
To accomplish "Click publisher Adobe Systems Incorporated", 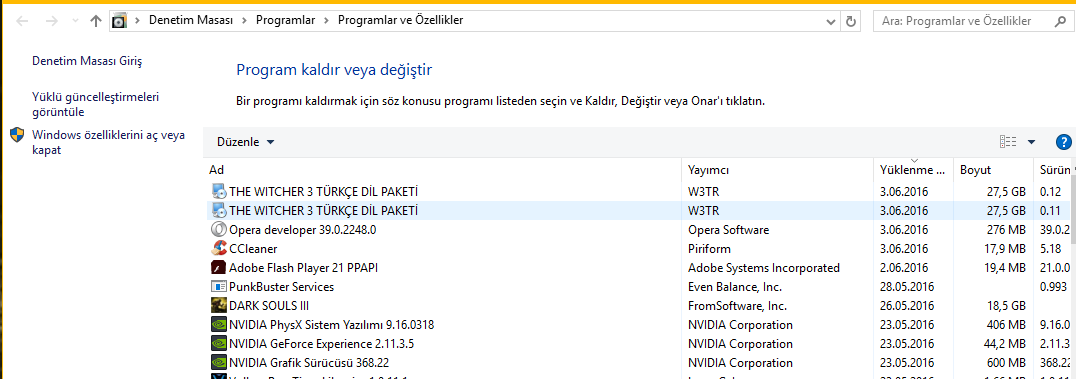I will (764, 267).
